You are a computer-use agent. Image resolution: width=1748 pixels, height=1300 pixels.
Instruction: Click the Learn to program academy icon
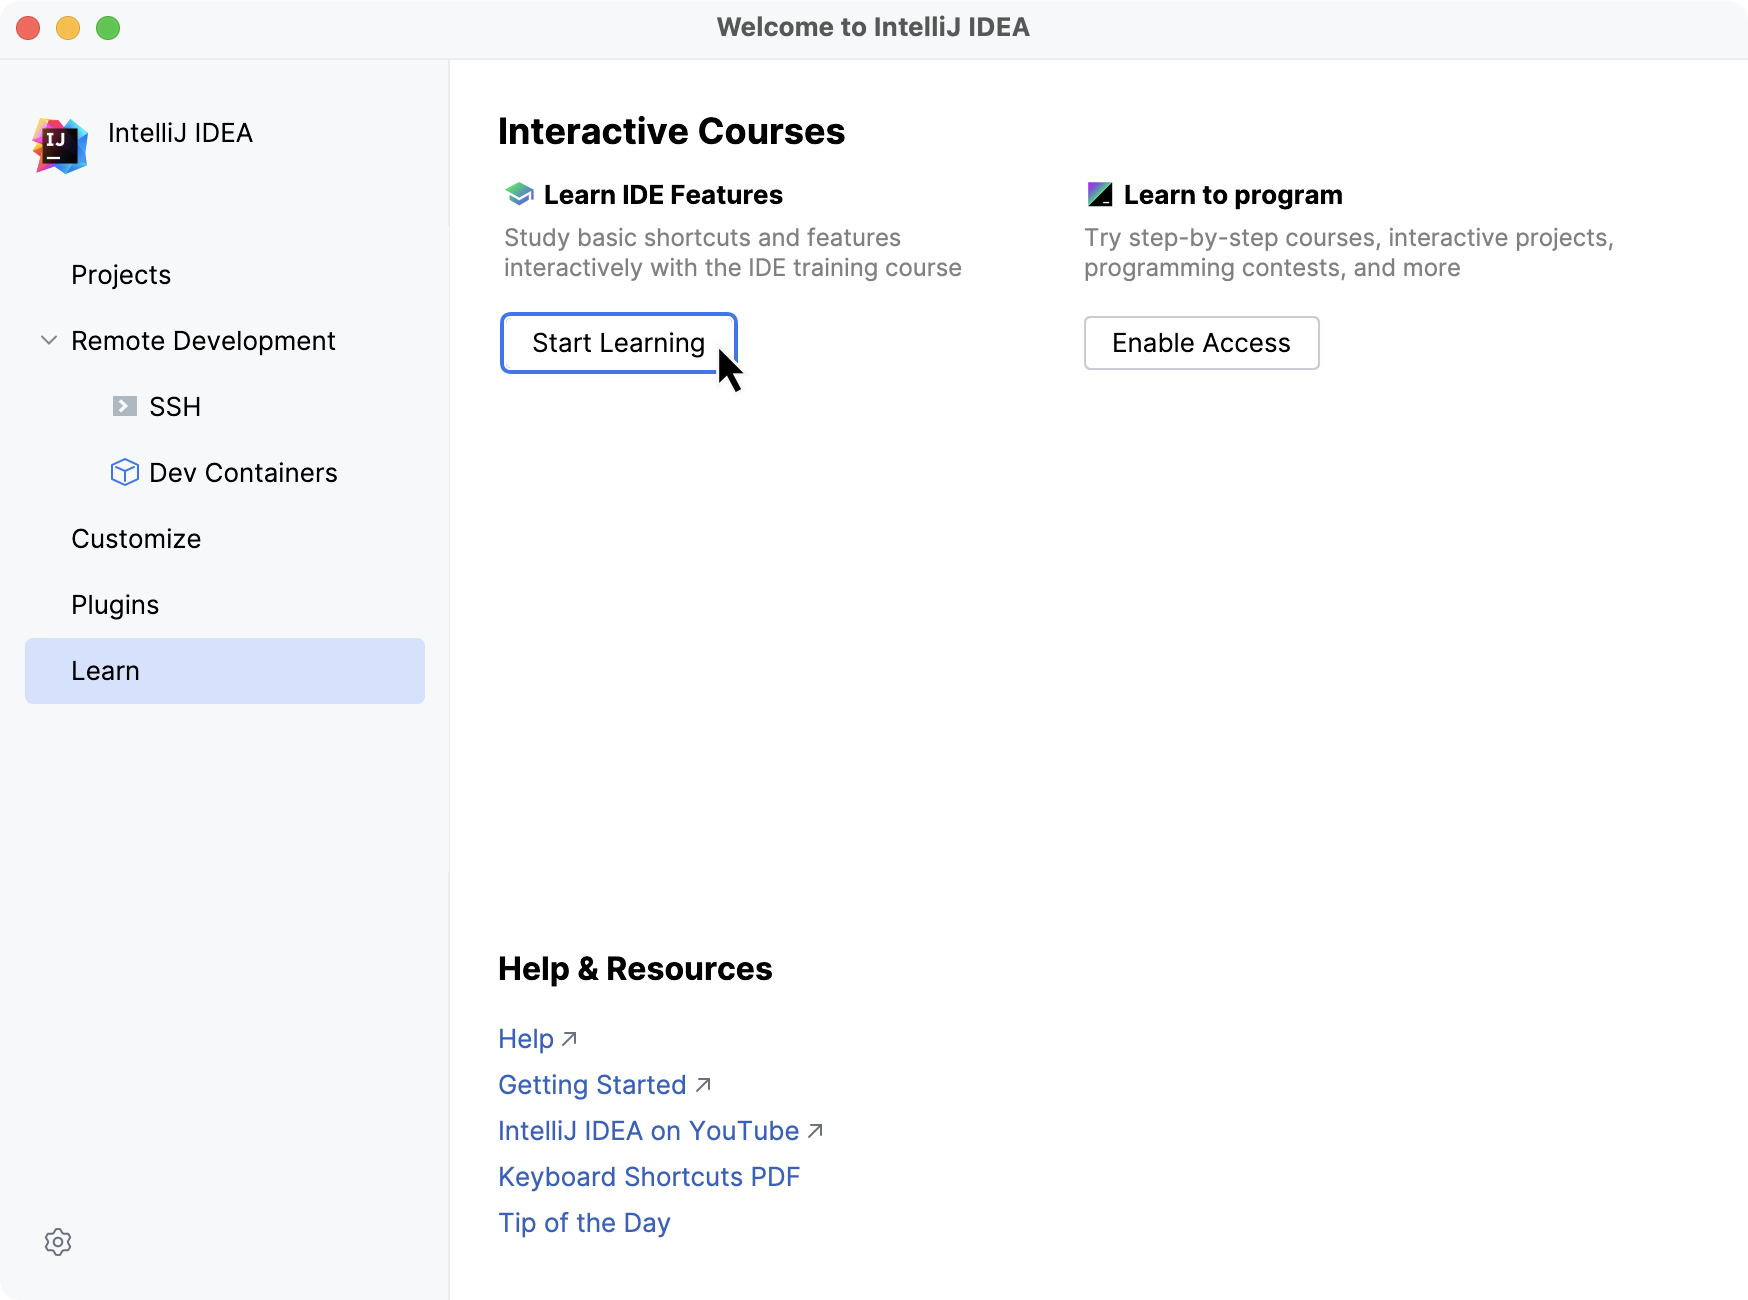(1100, 194)
